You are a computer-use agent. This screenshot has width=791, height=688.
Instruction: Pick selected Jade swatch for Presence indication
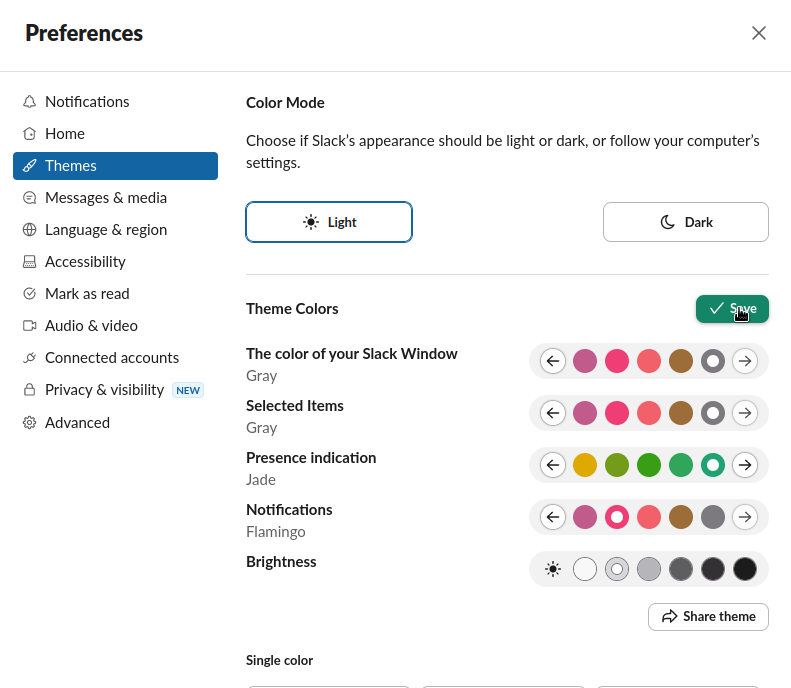click(x=713, y=465)
